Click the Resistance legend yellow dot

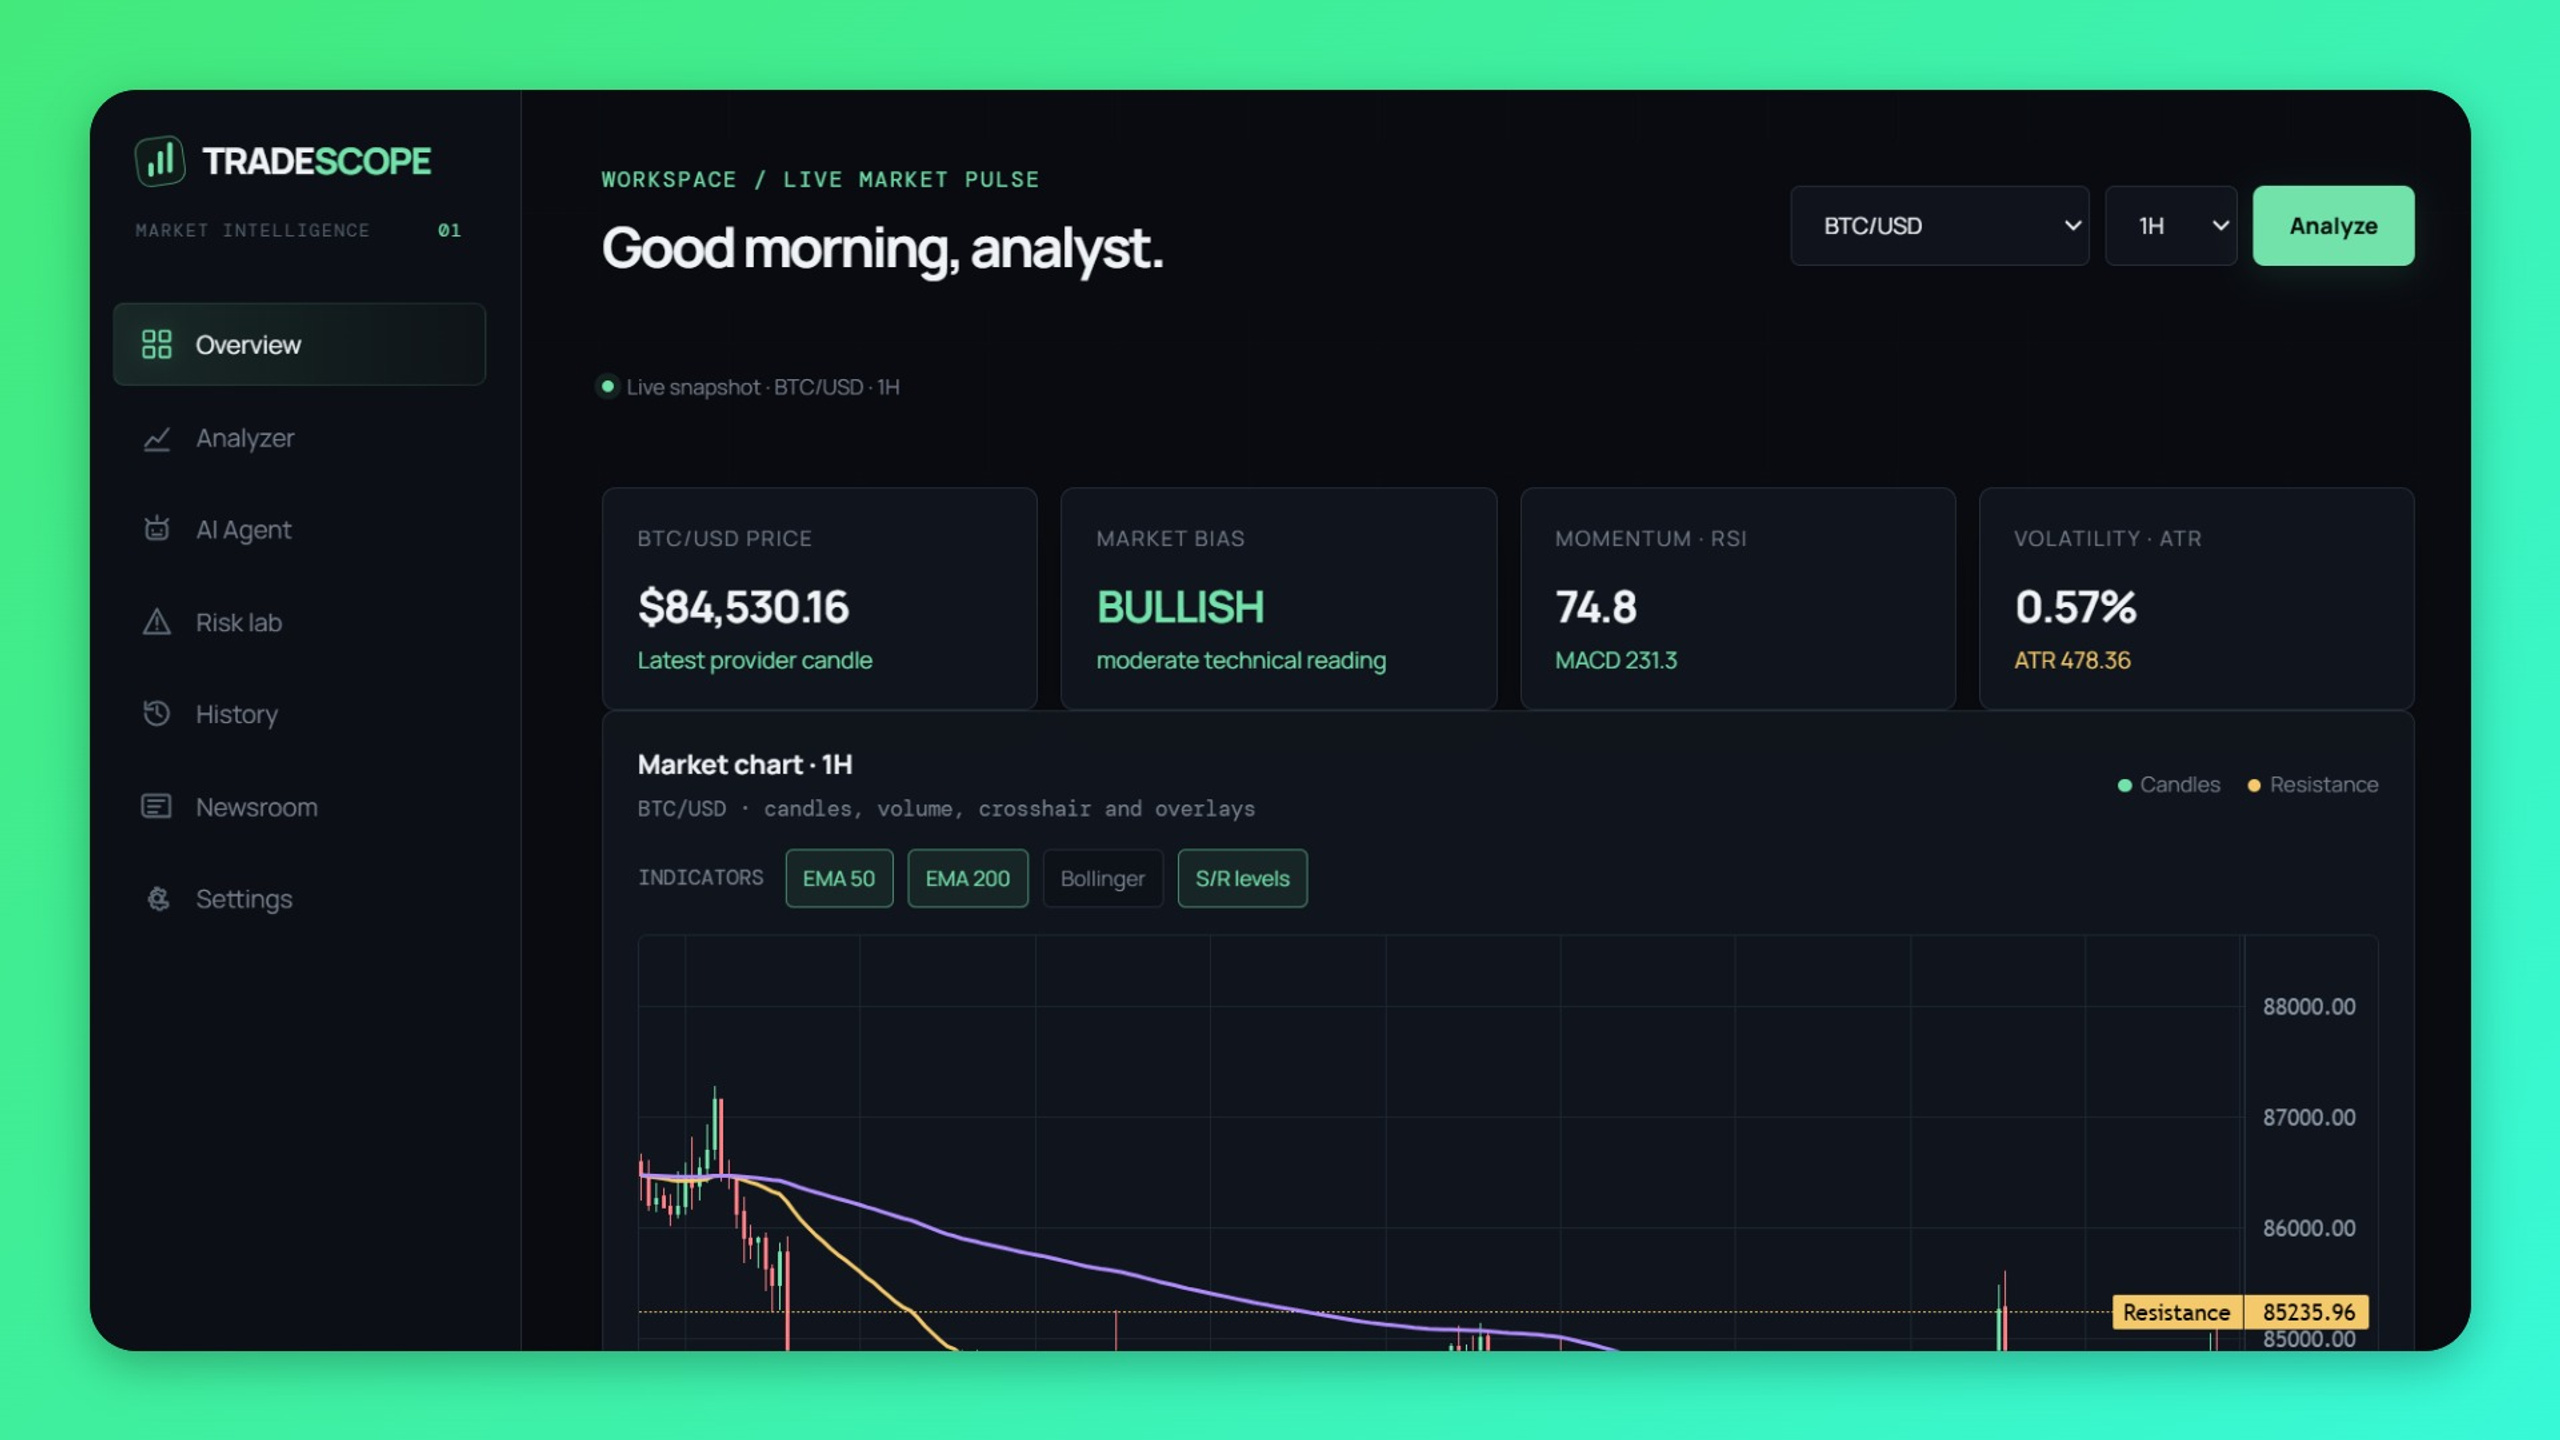pyautogui.click(x=2254, y=785)
